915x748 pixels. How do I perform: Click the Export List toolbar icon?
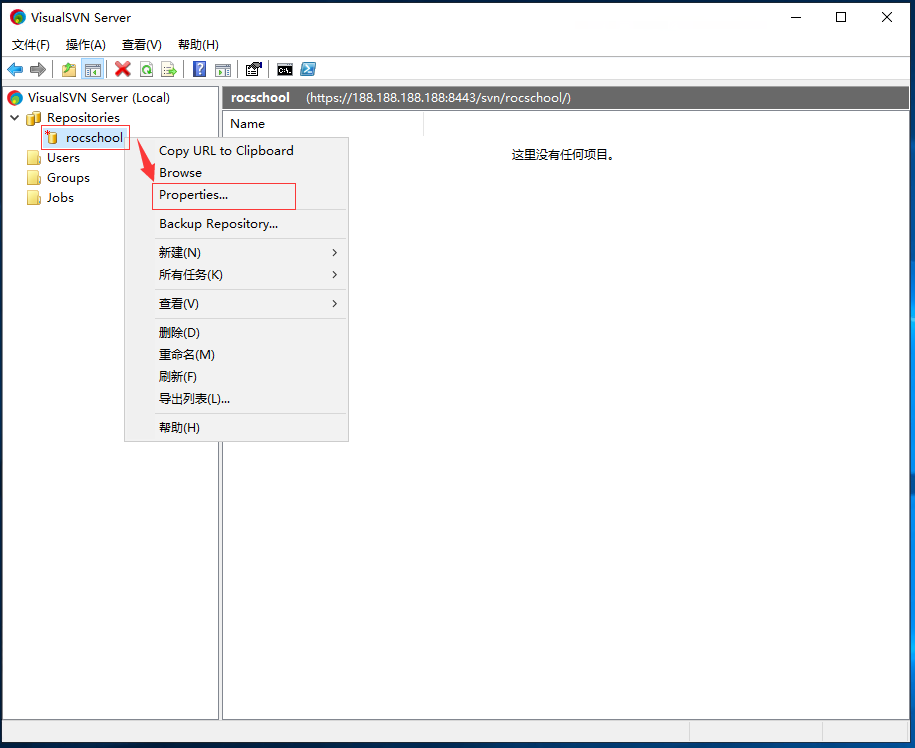pos(169,69)
